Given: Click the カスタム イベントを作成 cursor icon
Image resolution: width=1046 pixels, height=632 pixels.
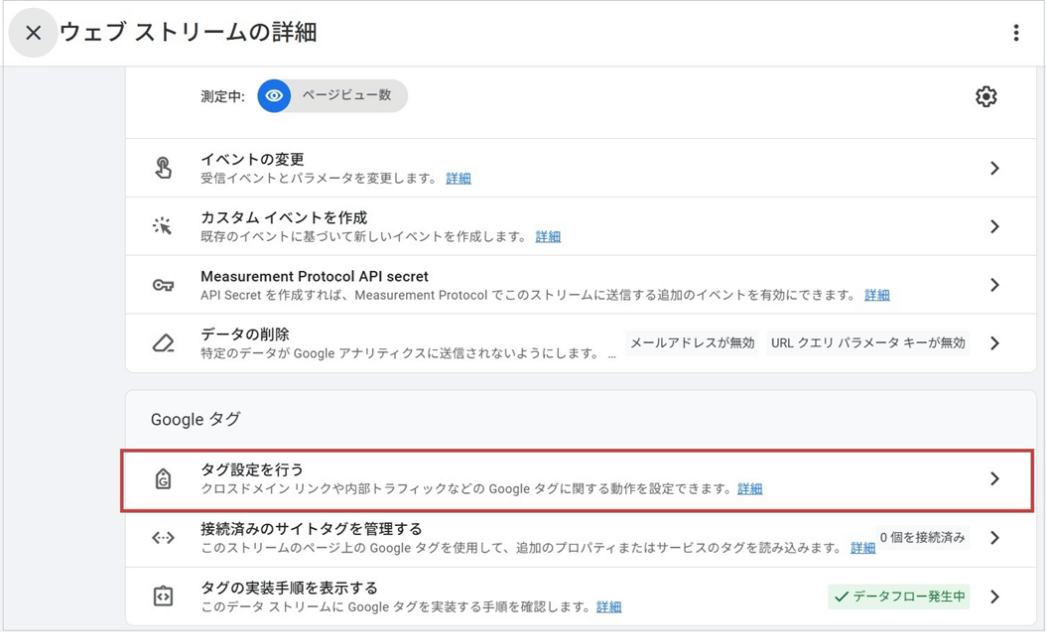Looking at the screenshot, I should coord(163,226).
